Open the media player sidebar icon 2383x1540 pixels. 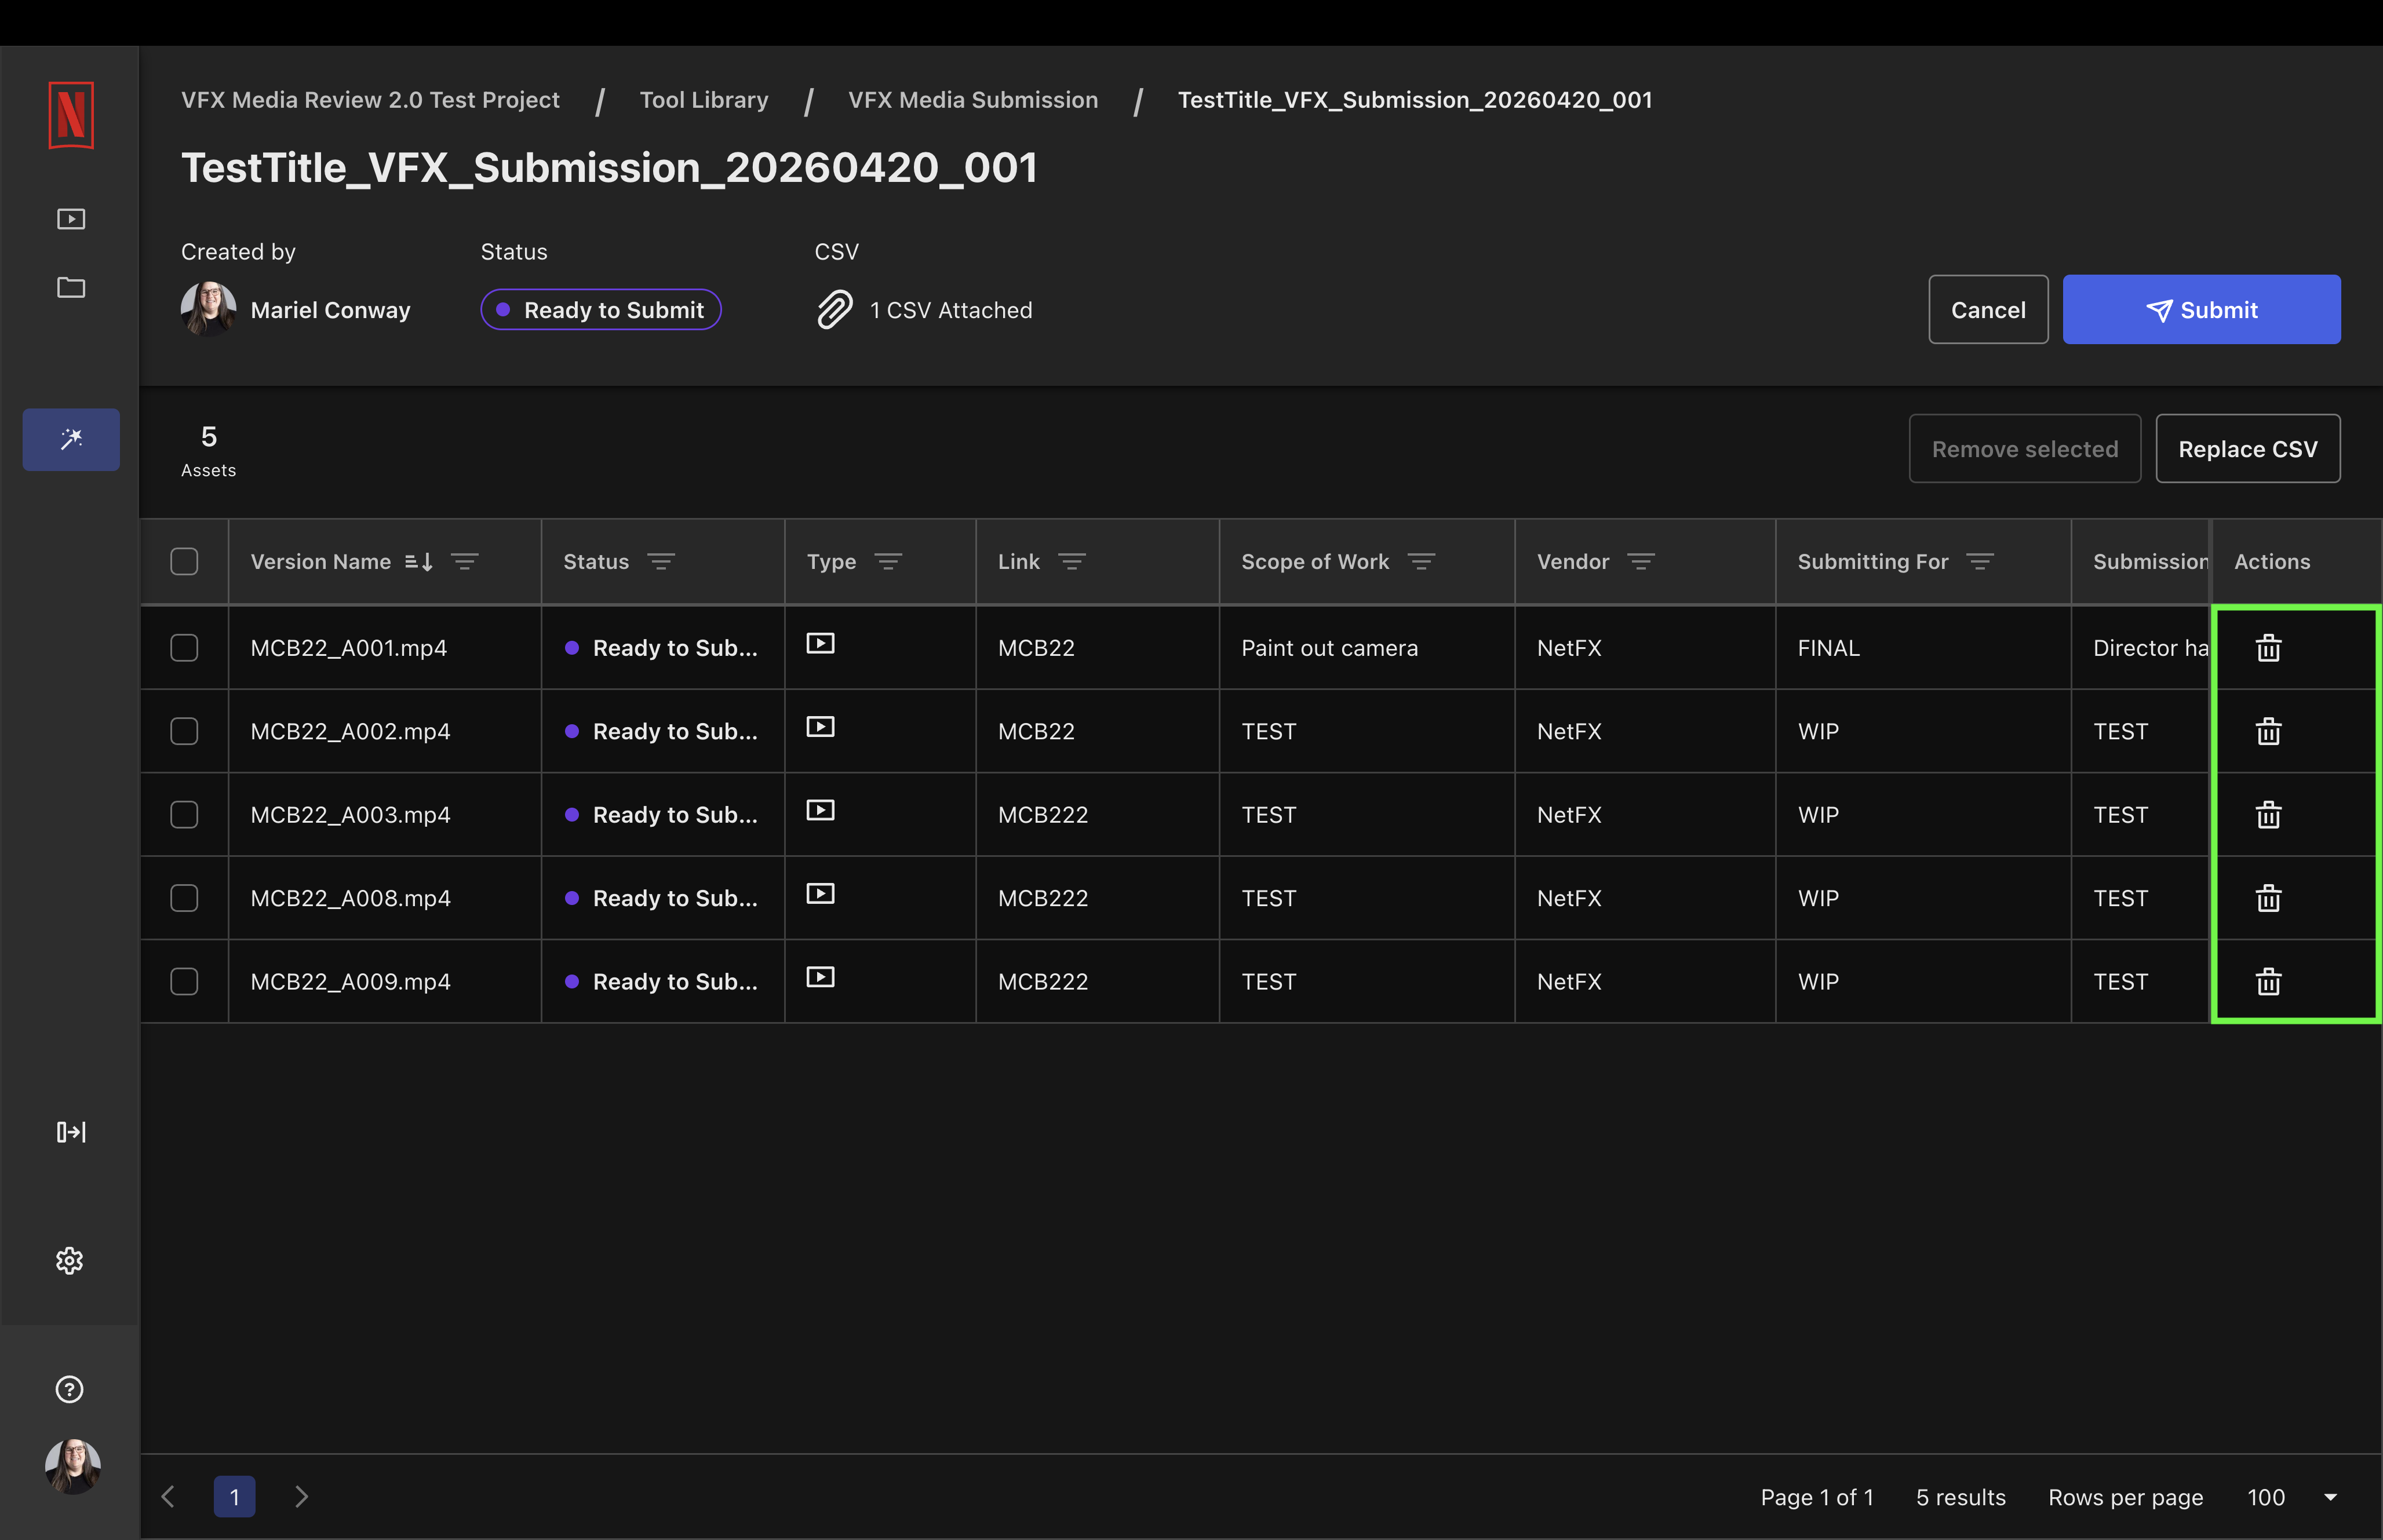[x=71, y=219]
